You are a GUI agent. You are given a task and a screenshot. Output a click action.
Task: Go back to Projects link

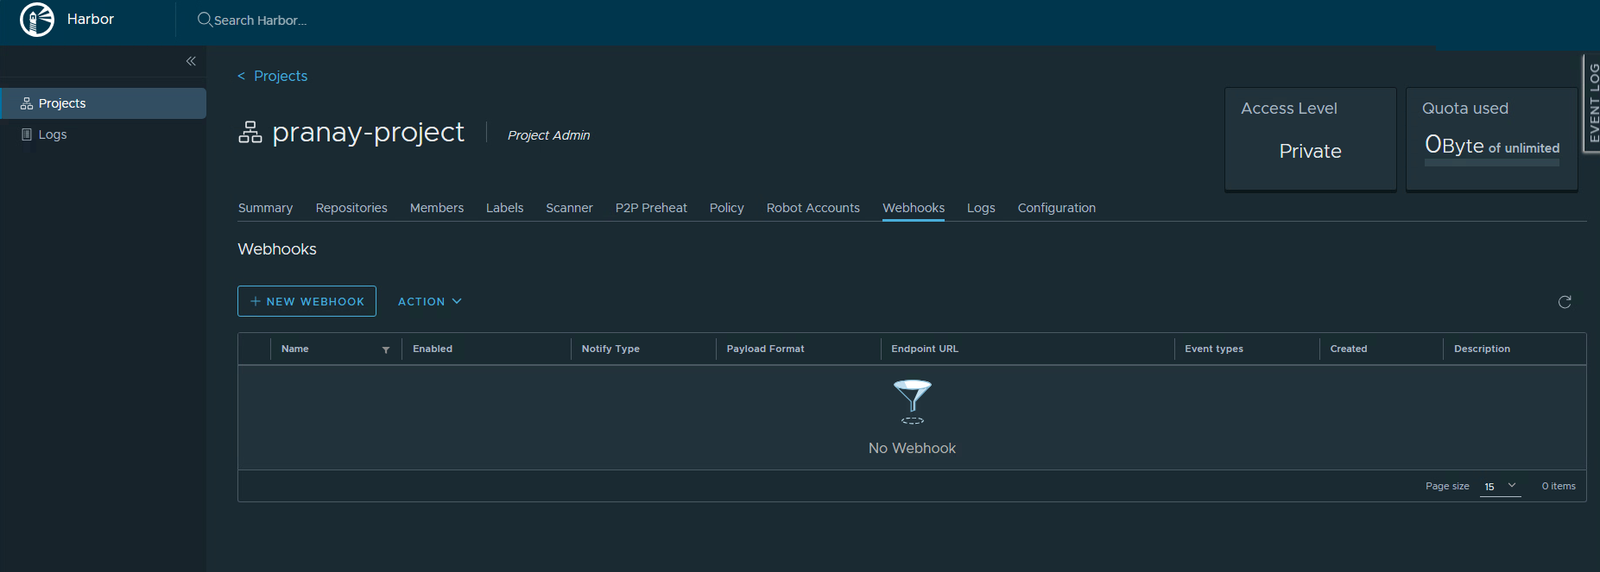click(281, 76)
